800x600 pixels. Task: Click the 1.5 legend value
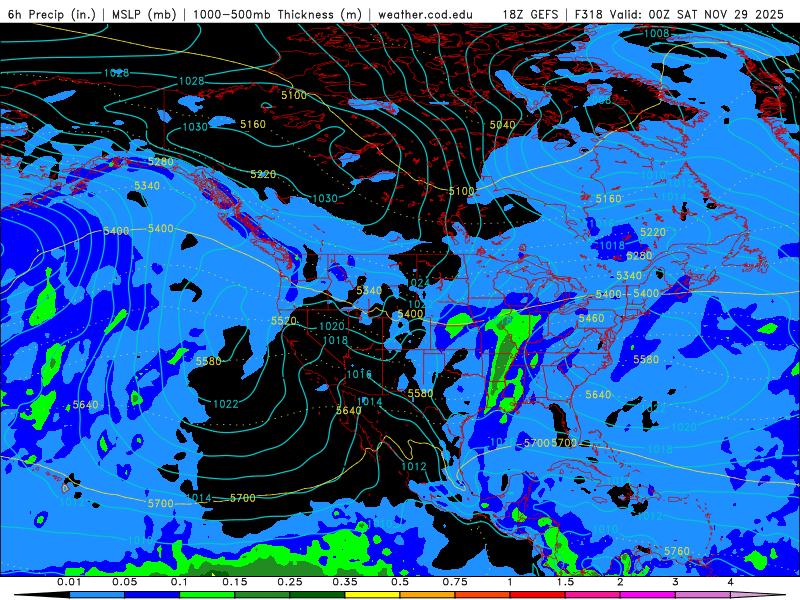[x=565, y=582]
